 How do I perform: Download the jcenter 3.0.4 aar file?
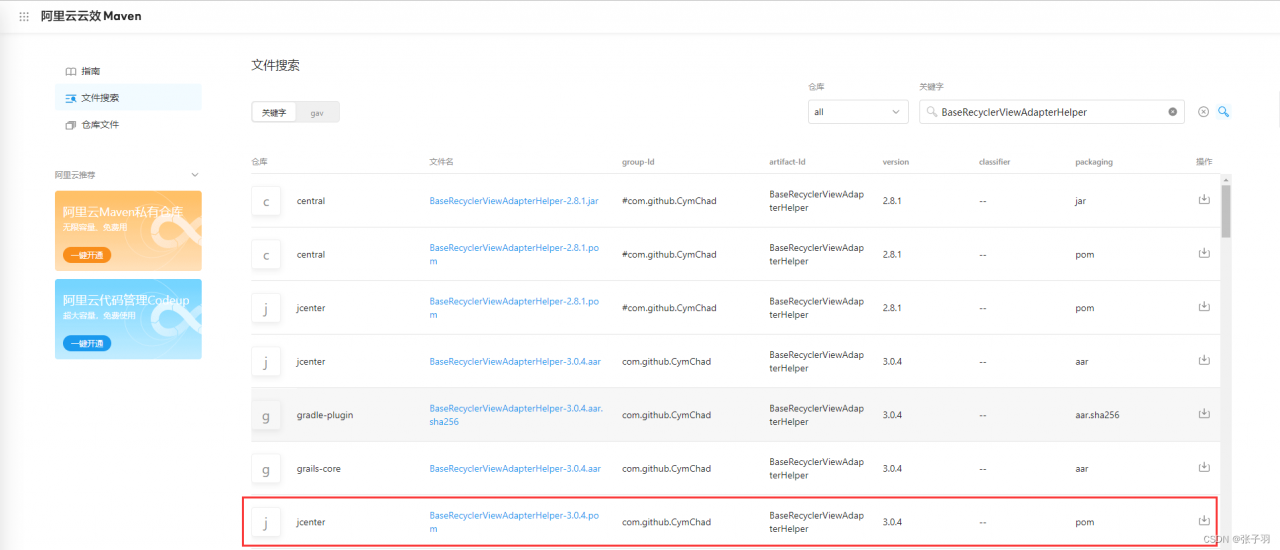click(1204, 359)
